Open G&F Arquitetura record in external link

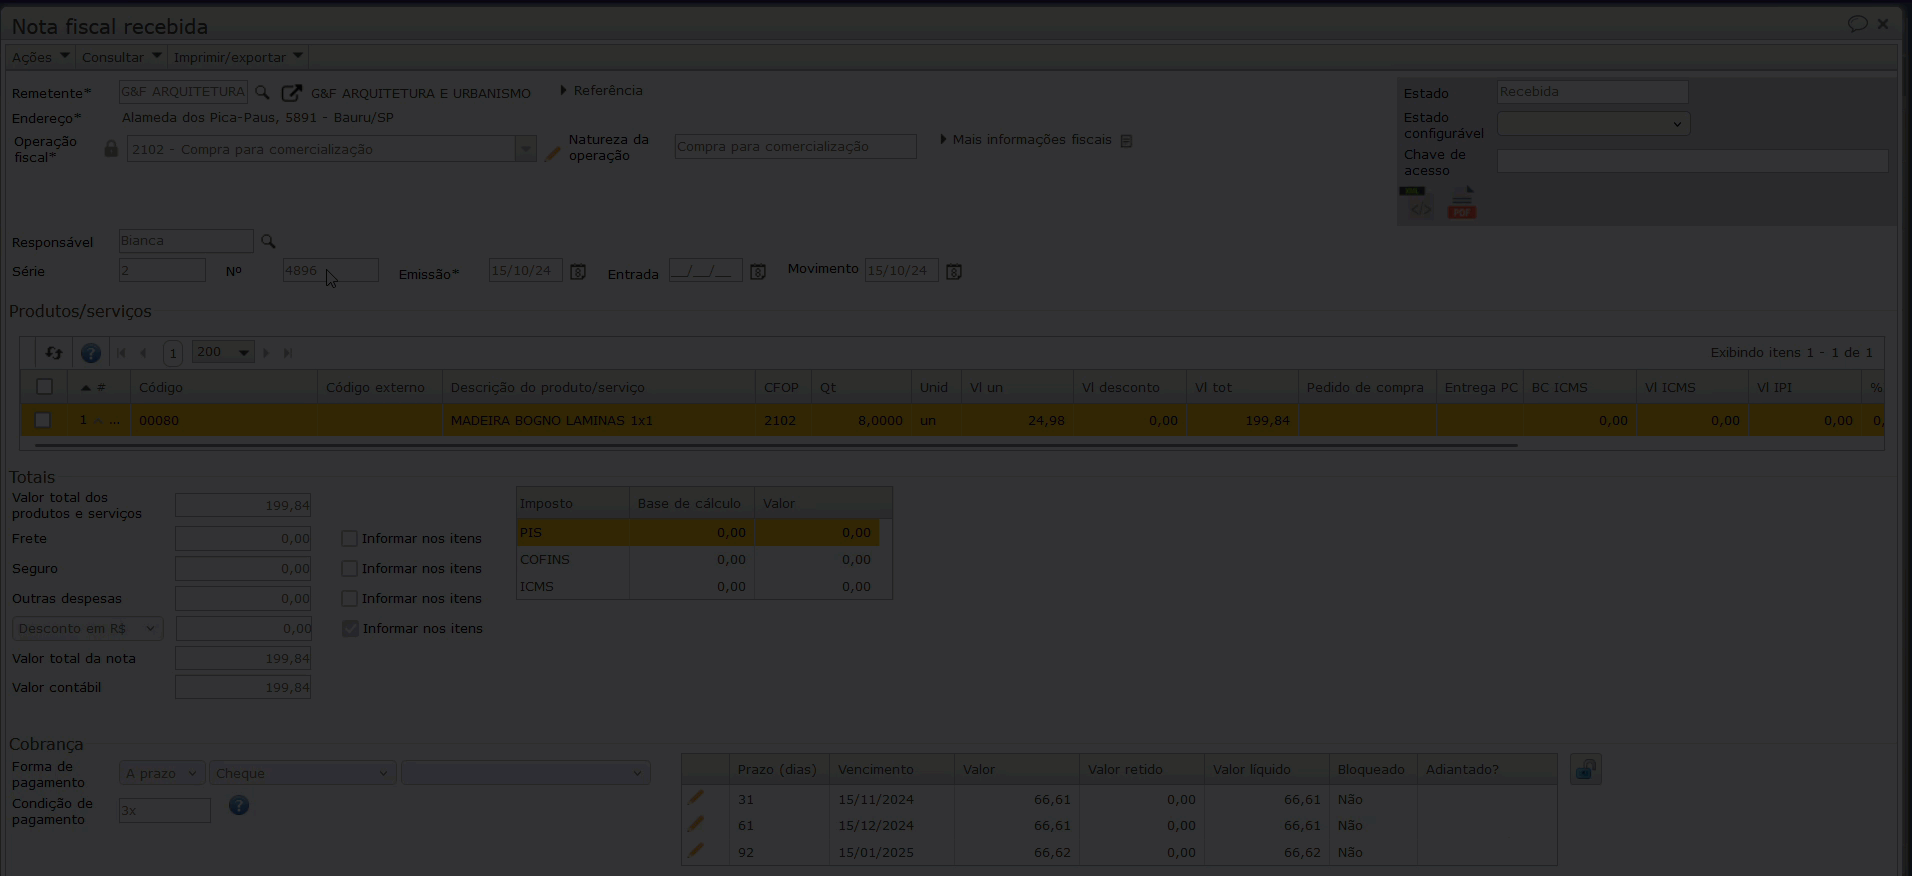291,93
